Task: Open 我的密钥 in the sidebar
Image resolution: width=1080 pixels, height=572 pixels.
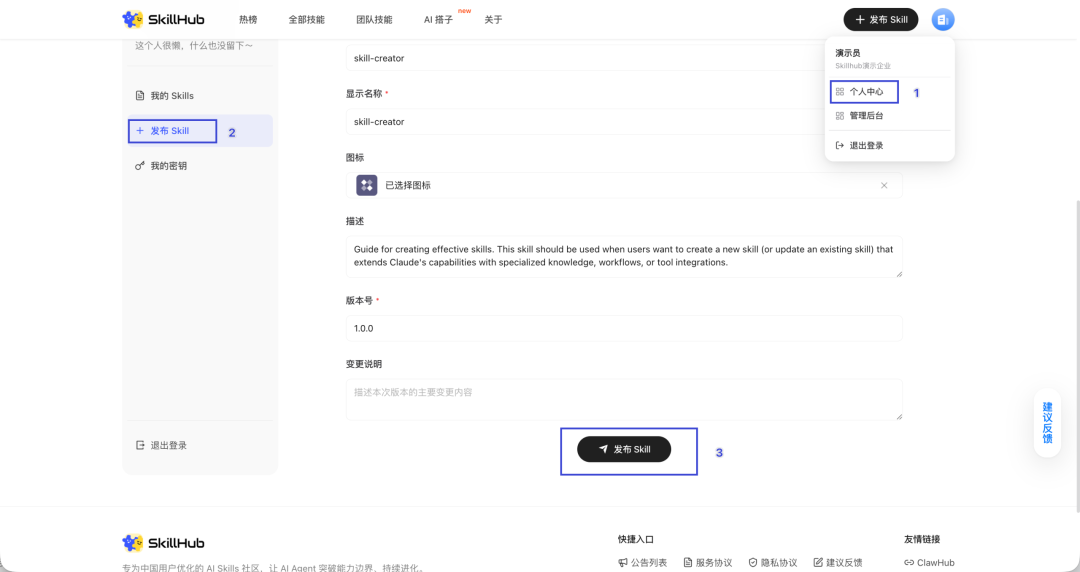Action: [200, 165]
